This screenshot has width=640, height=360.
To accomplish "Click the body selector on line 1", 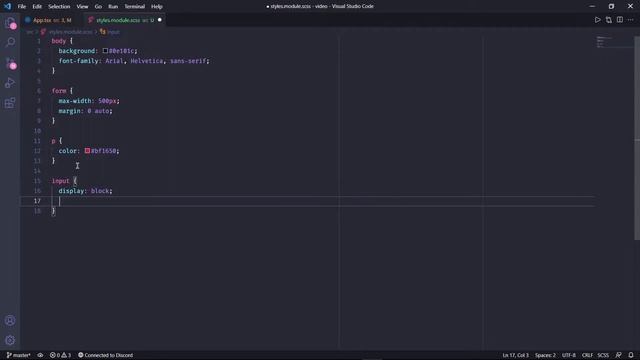I will point(58,41).
